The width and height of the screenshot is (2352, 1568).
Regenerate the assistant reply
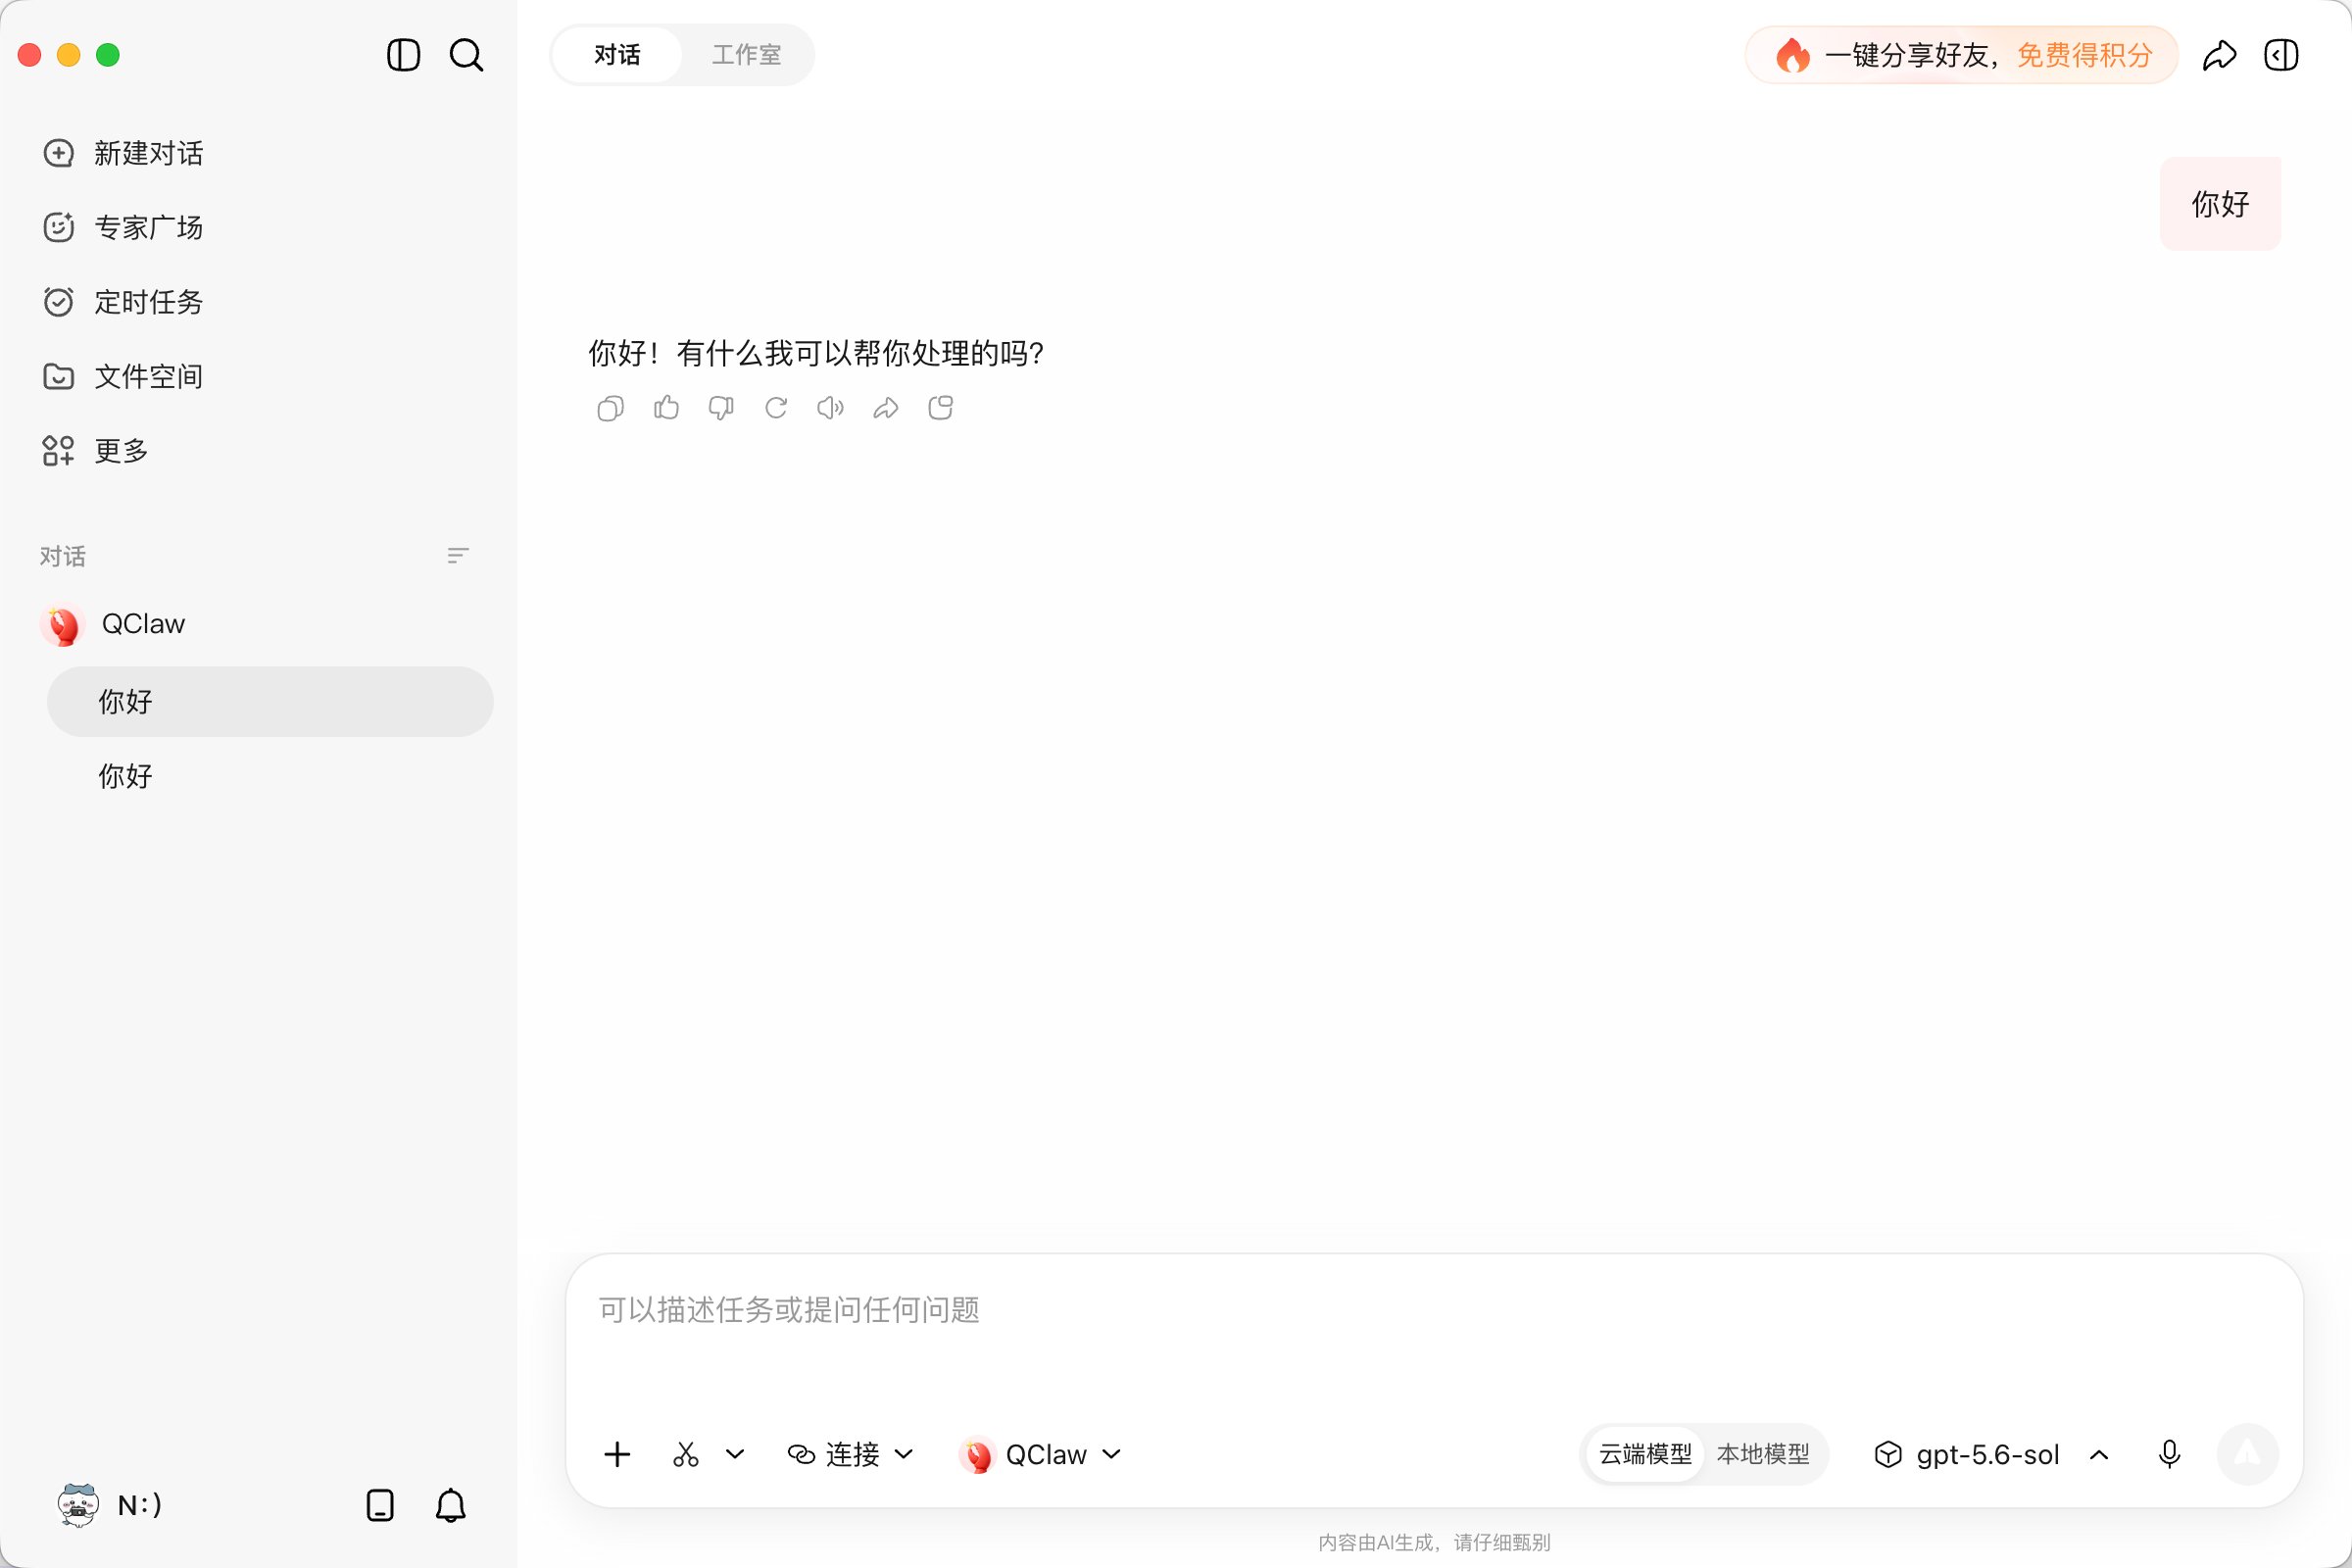coord(776,408)
